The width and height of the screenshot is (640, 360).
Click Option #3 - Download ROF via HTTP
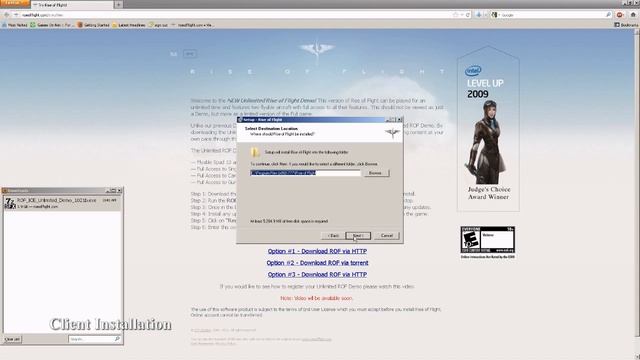[317, 275]
